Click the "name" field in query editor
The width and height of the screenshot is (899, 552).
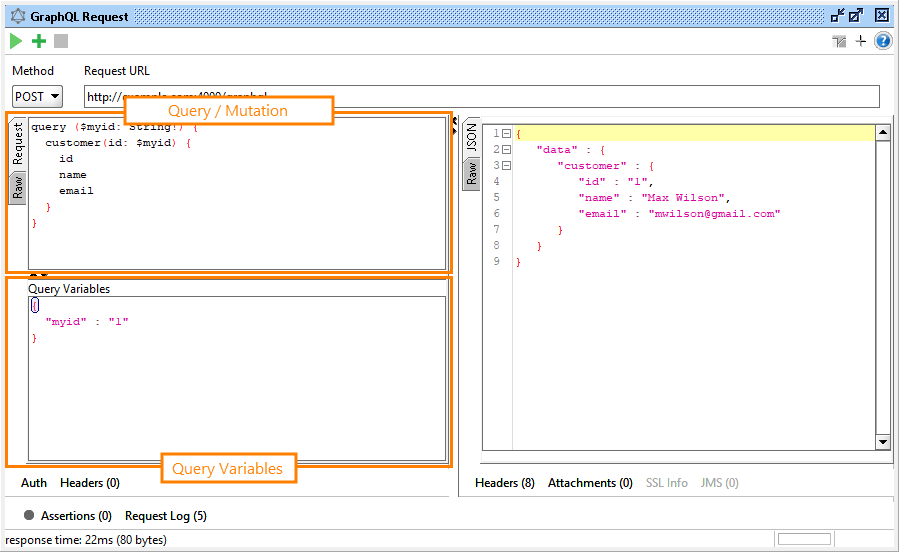point(72,175)
